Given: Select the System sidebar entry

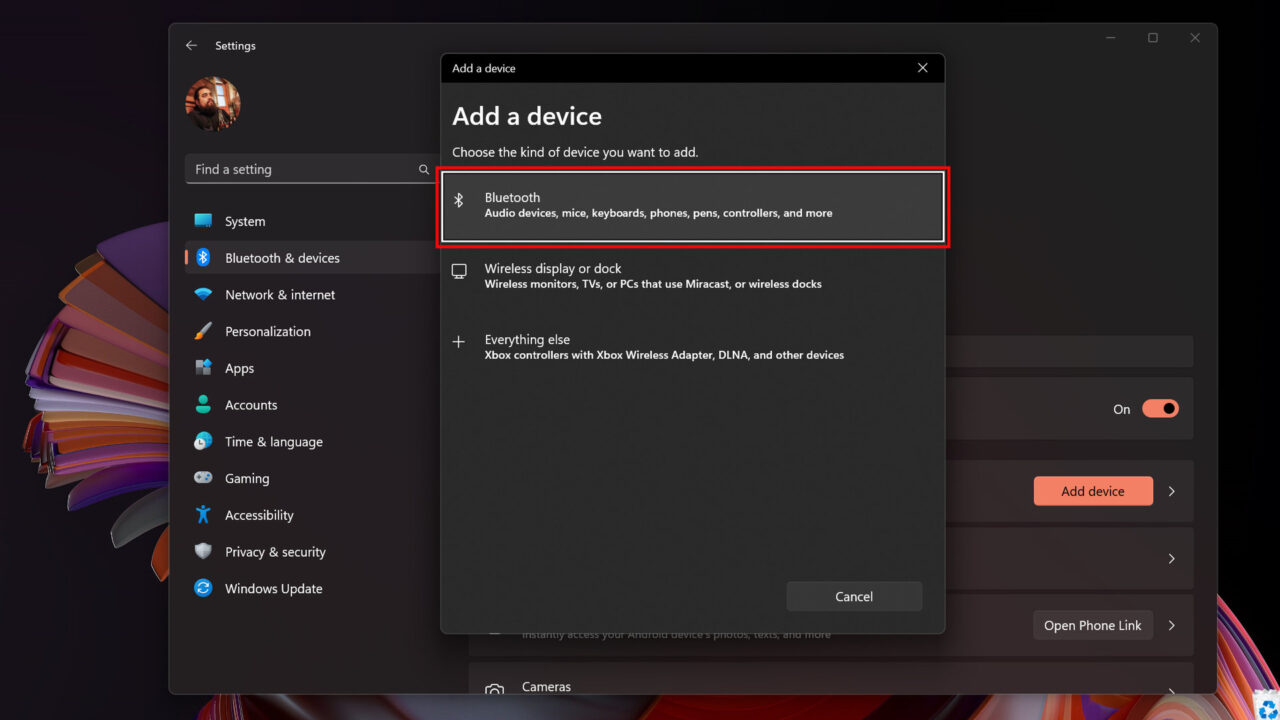Looking at the screenshot, I should tap(246, 221).
